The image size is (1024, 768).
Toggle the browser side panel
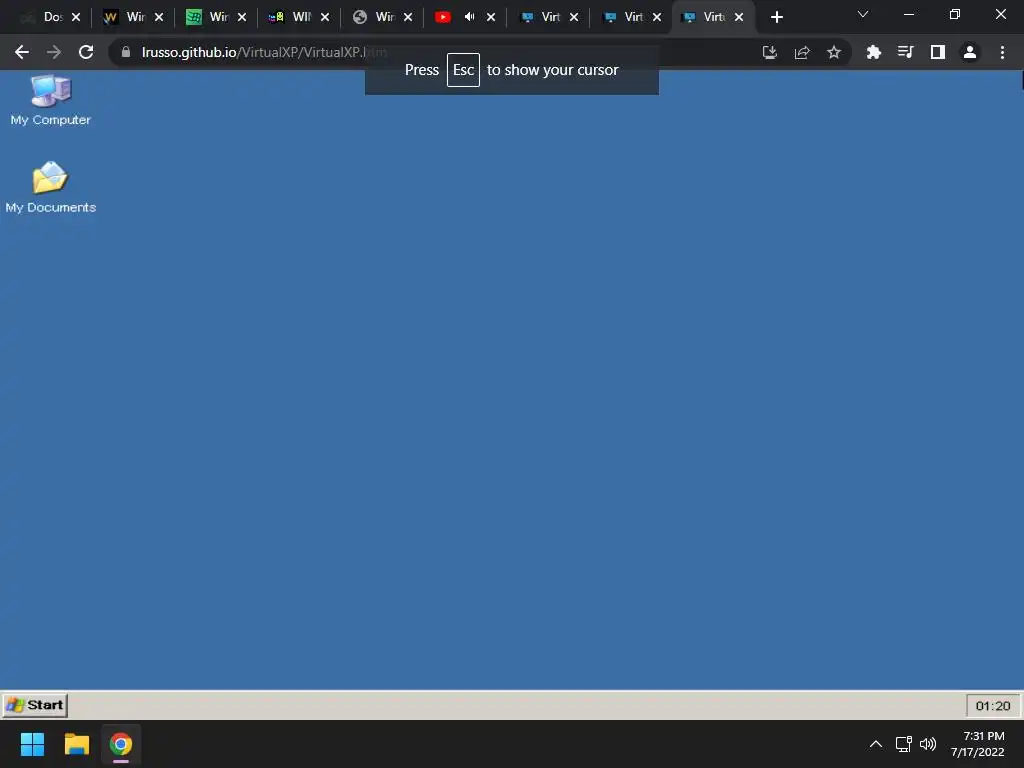point(938,52)
